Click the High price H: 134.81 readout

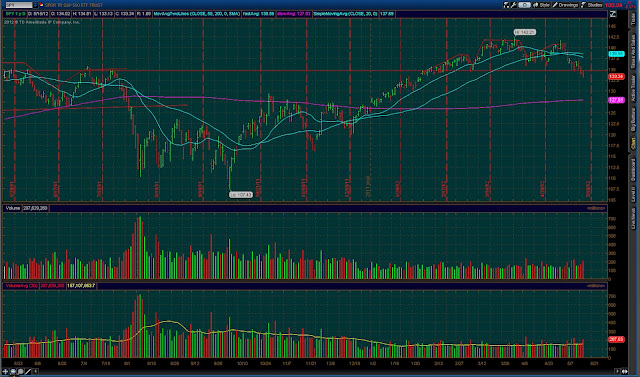[82, 14]
